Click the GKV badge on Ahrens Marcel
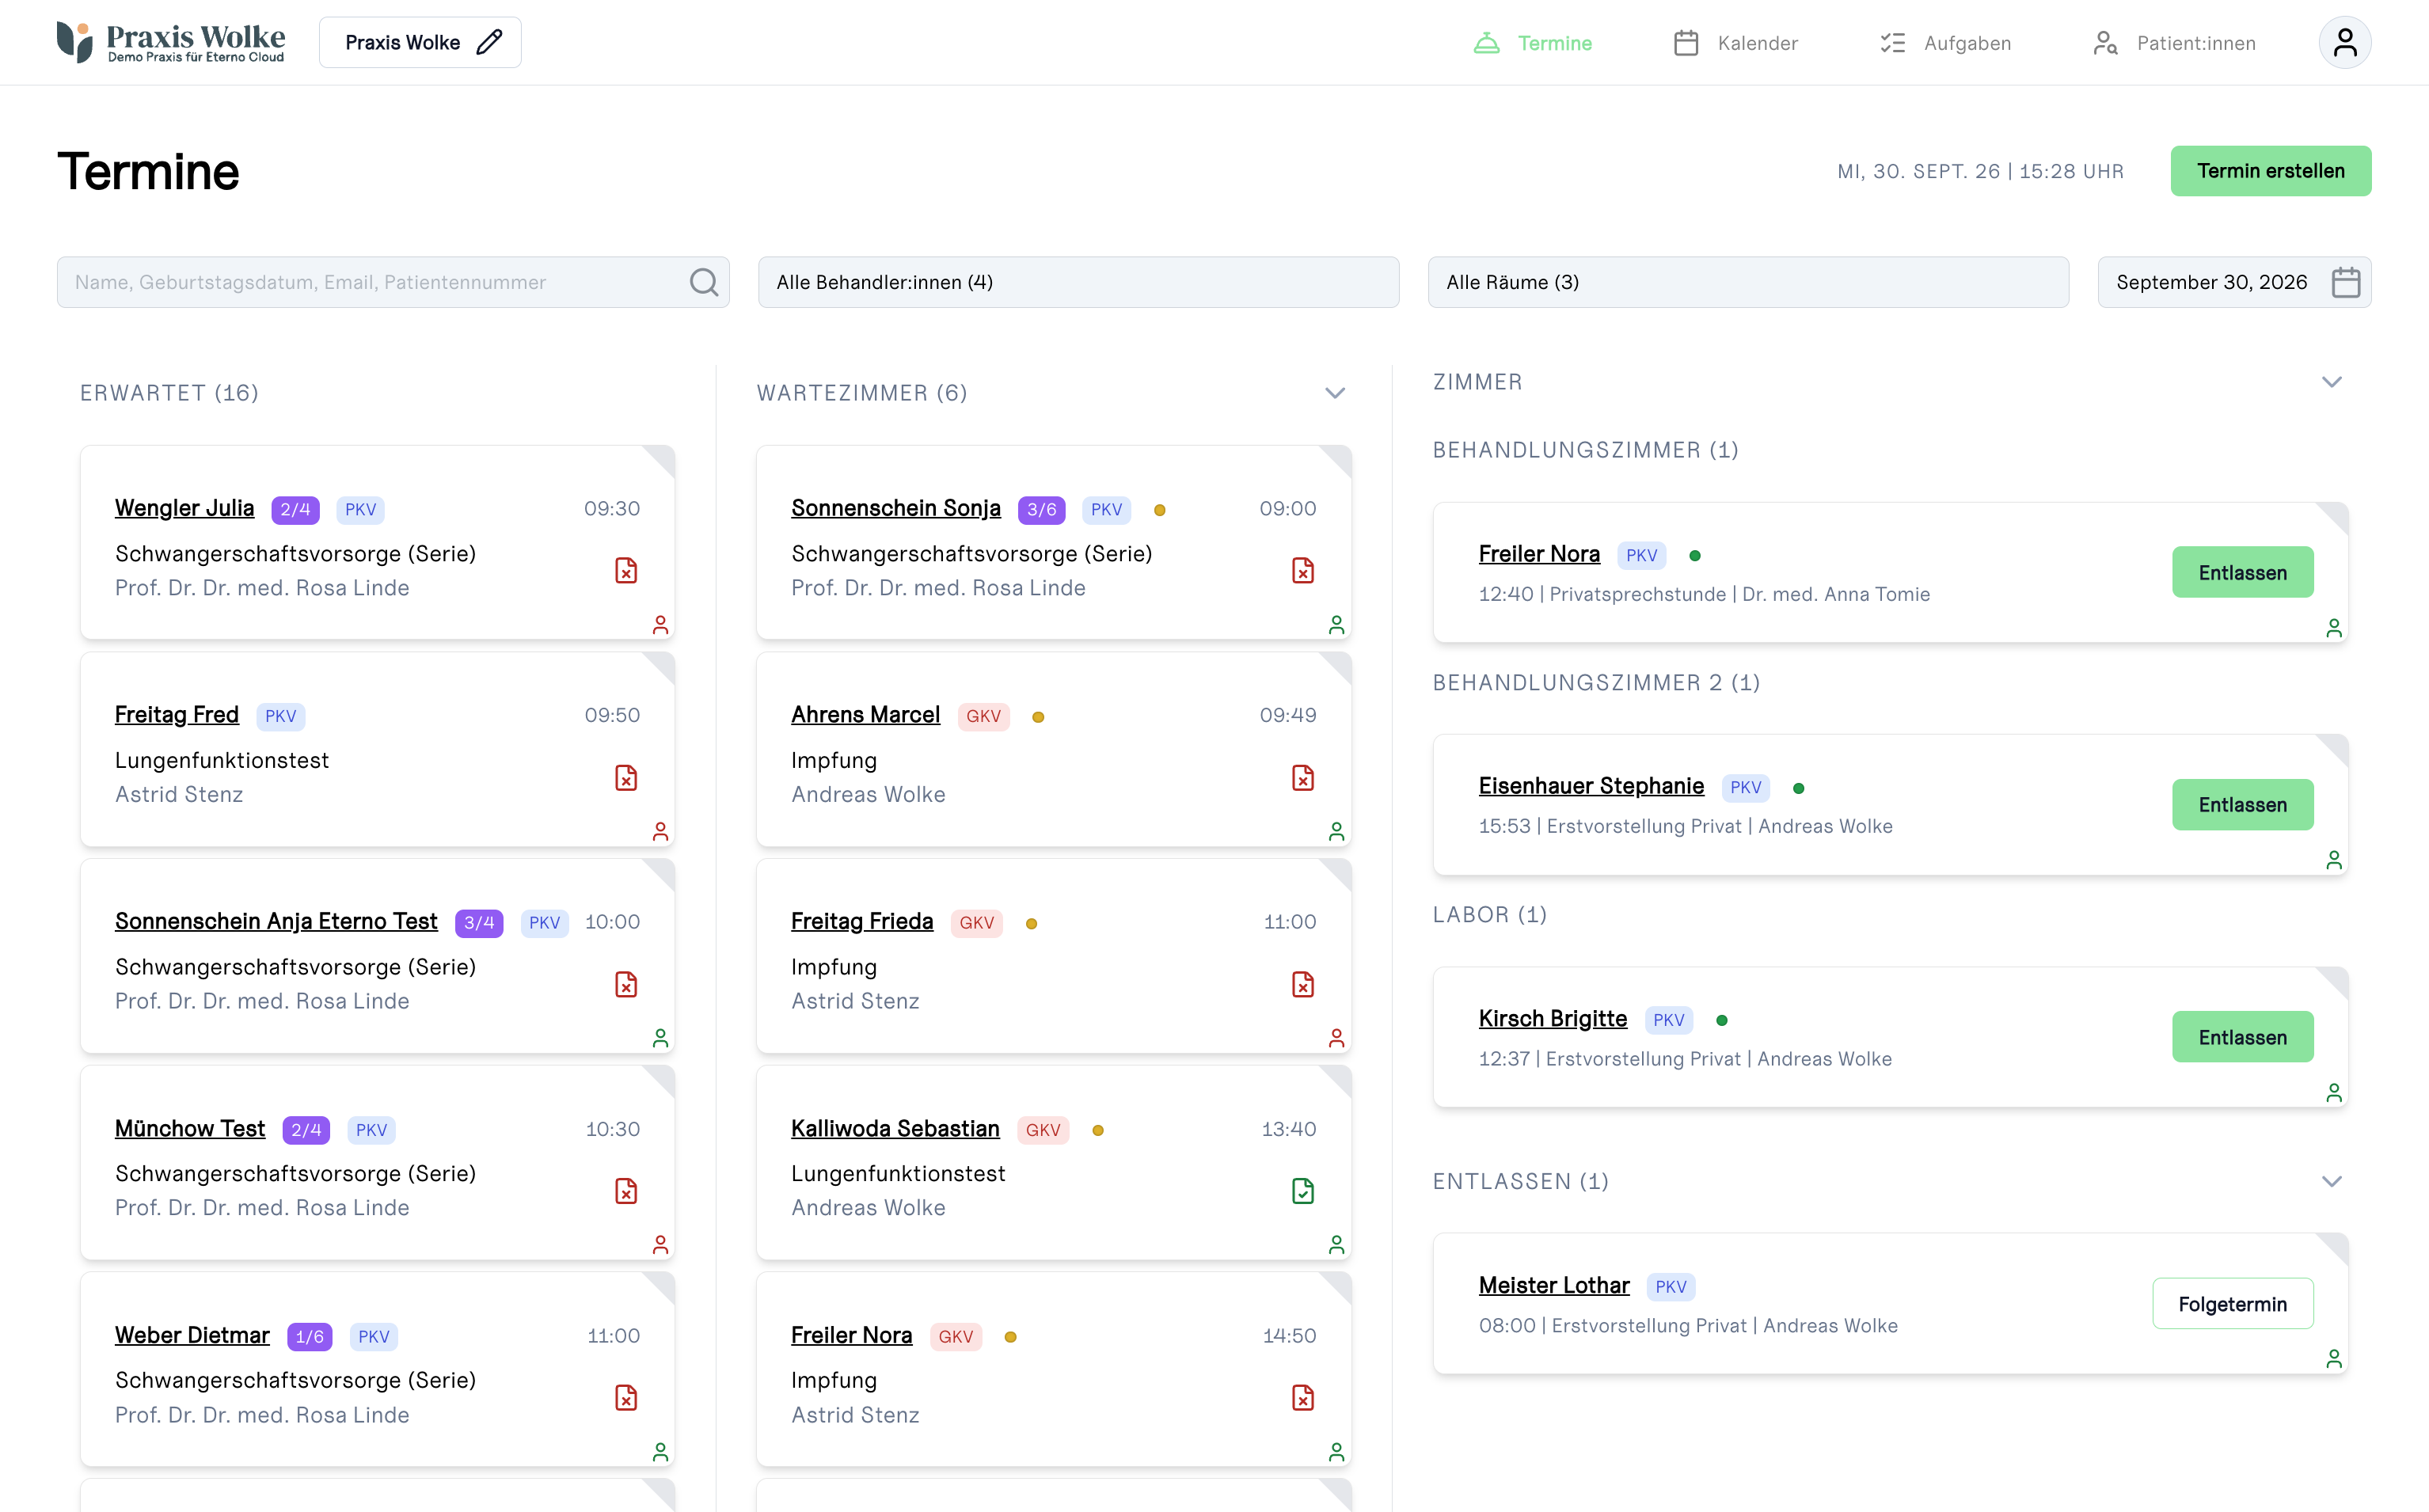This screenshot has width=2429, height=1512. click(983, 716)
